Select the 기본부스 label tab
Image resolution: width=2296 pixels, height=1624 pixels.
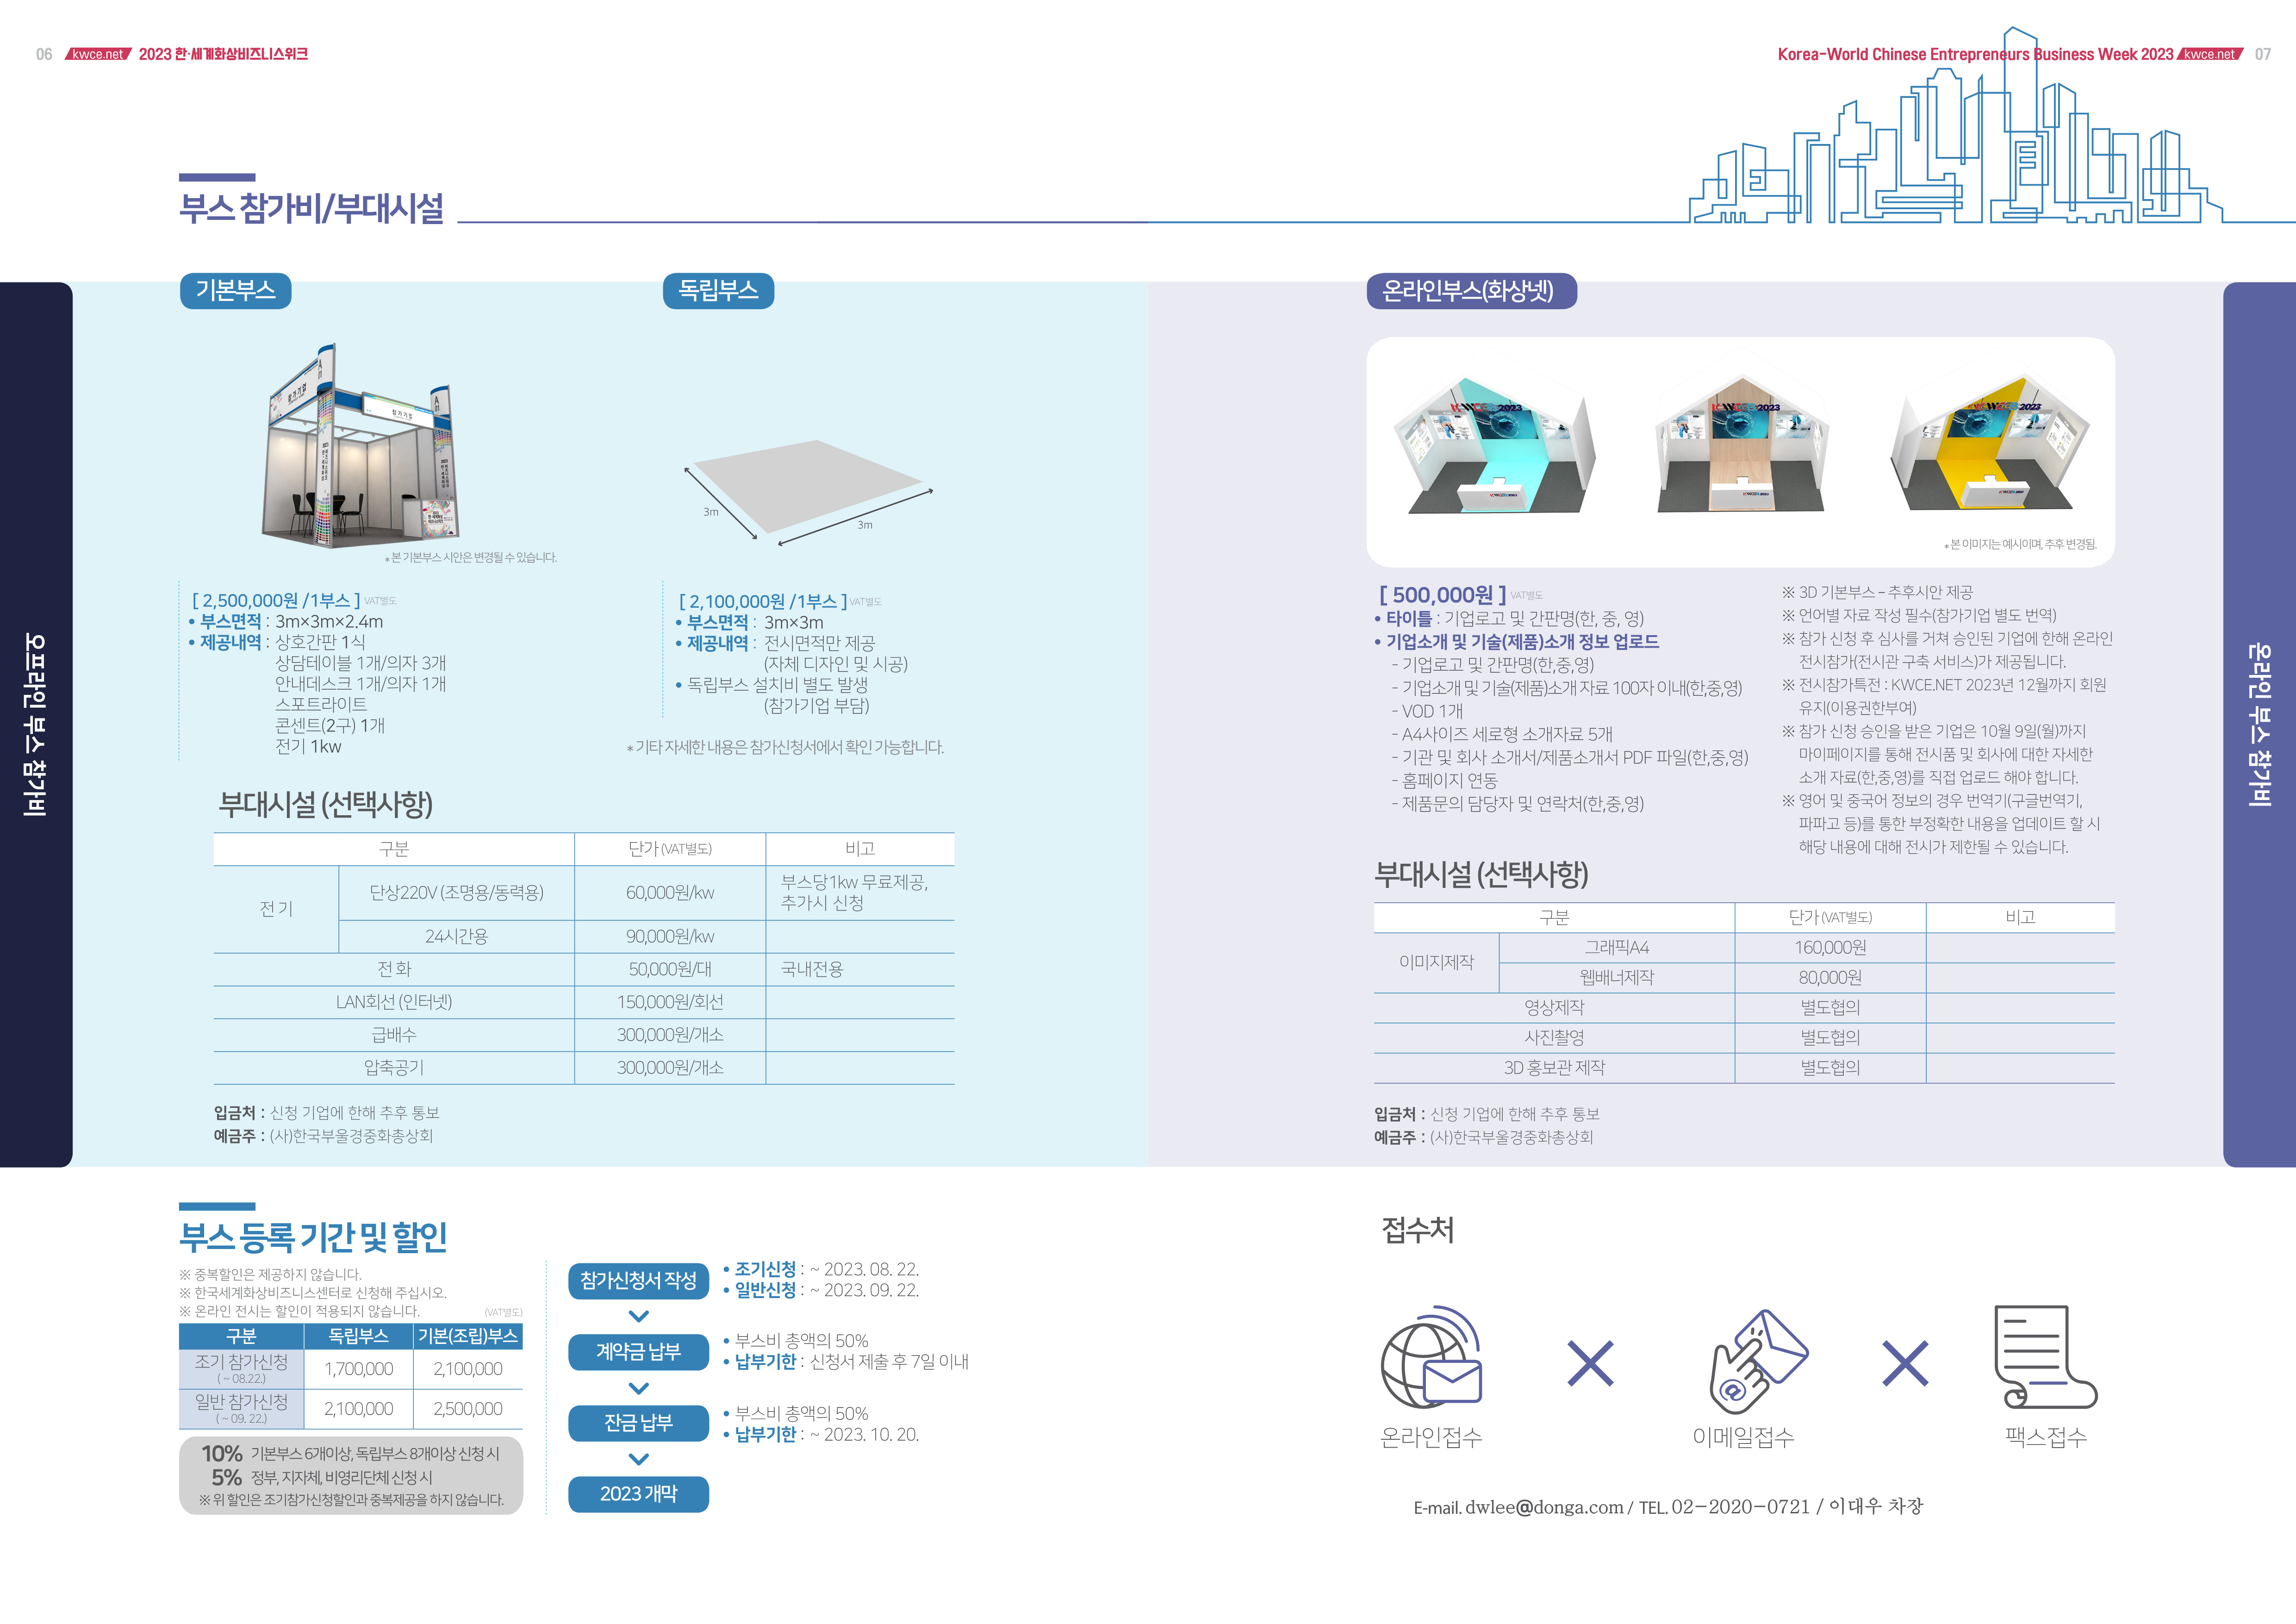235,291
